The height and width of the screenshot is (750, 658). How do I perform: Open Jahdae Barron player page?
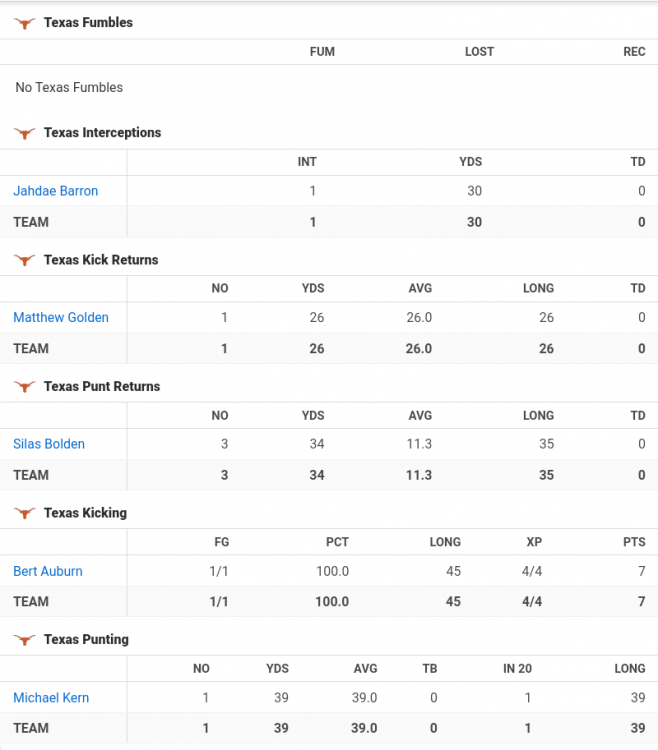56,191
